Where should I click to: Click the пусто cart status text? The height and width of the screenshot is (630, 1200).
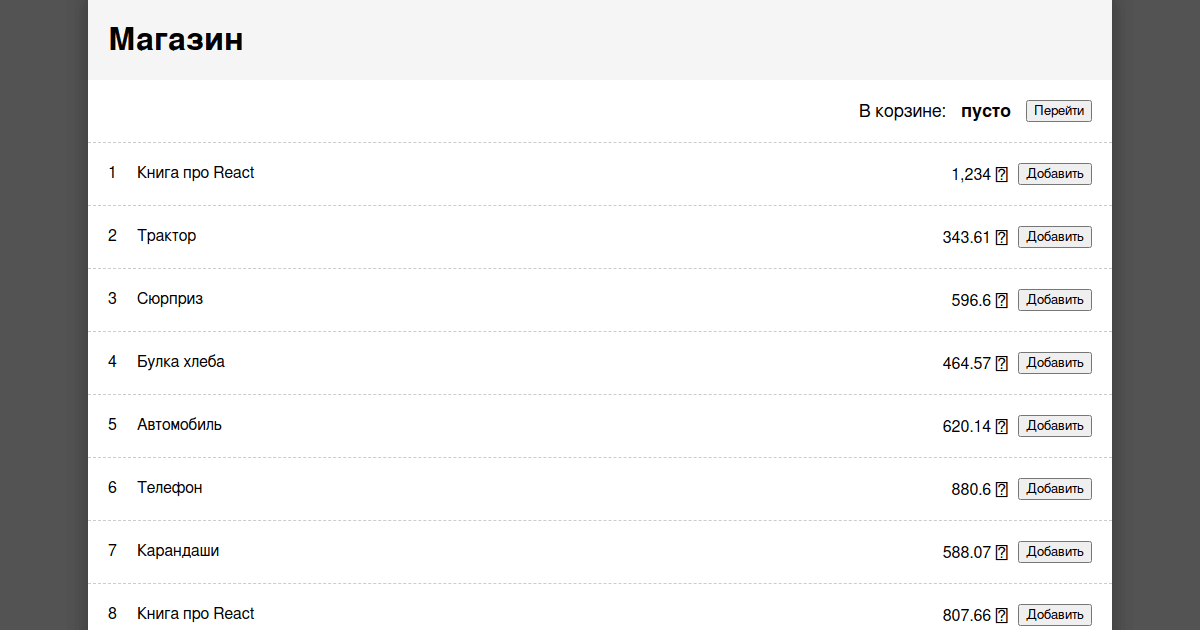pyautogui.click(x=986, y=111)
